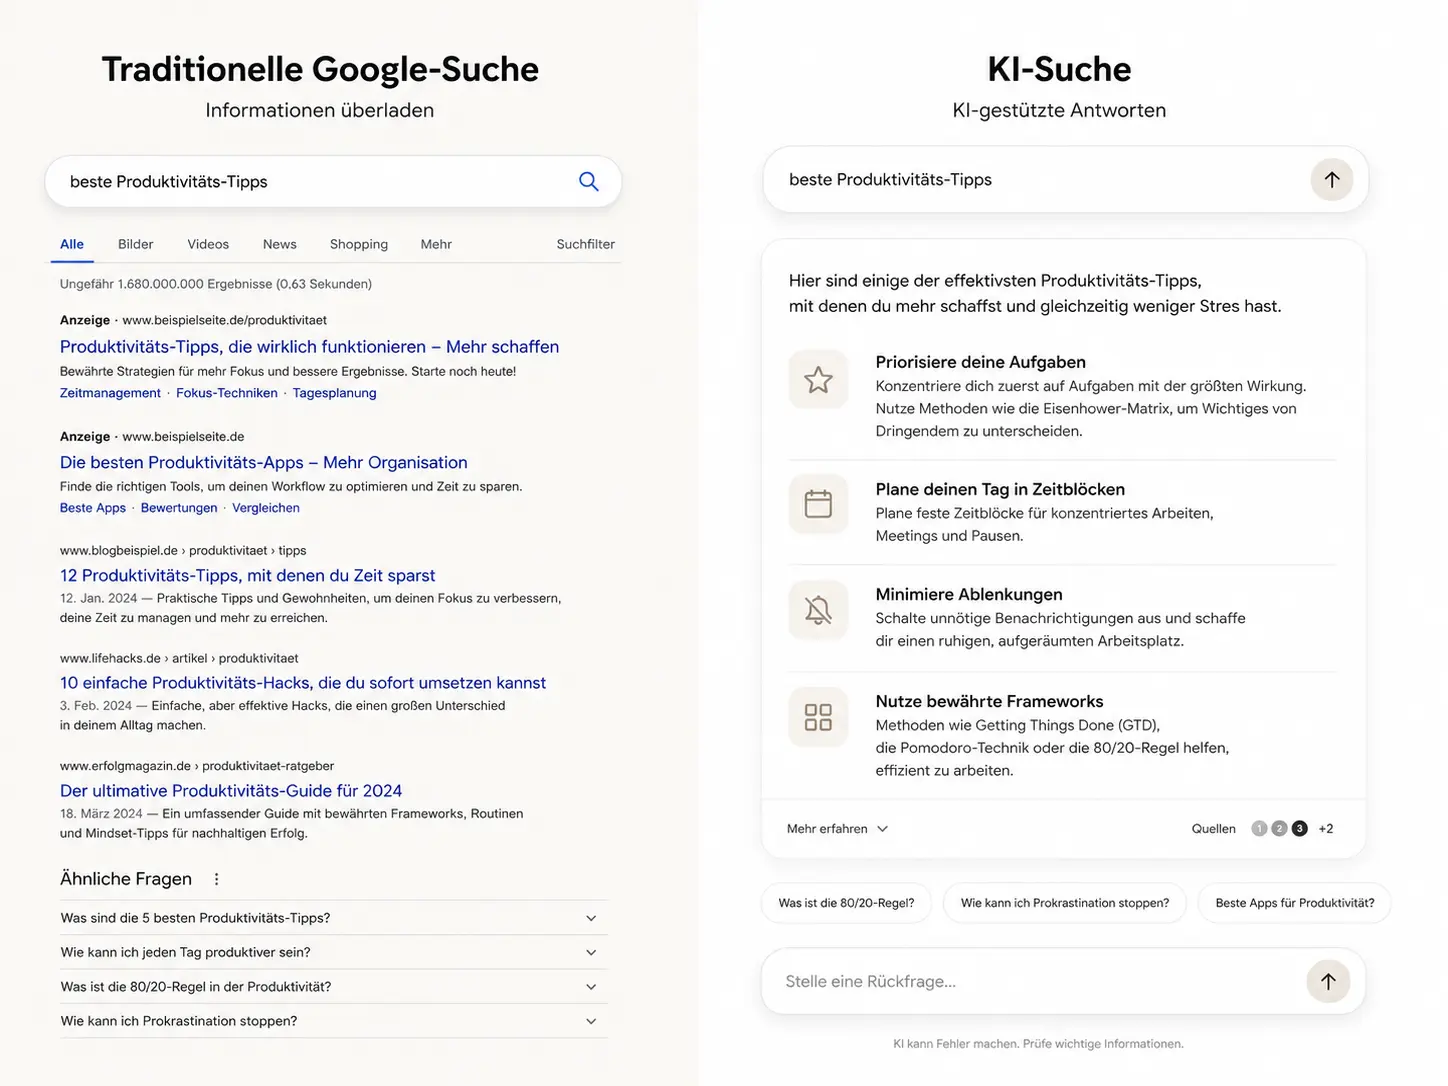
Task: Submit KI-Suche query with top arrow button
Action: click(x=1331, y=180)
